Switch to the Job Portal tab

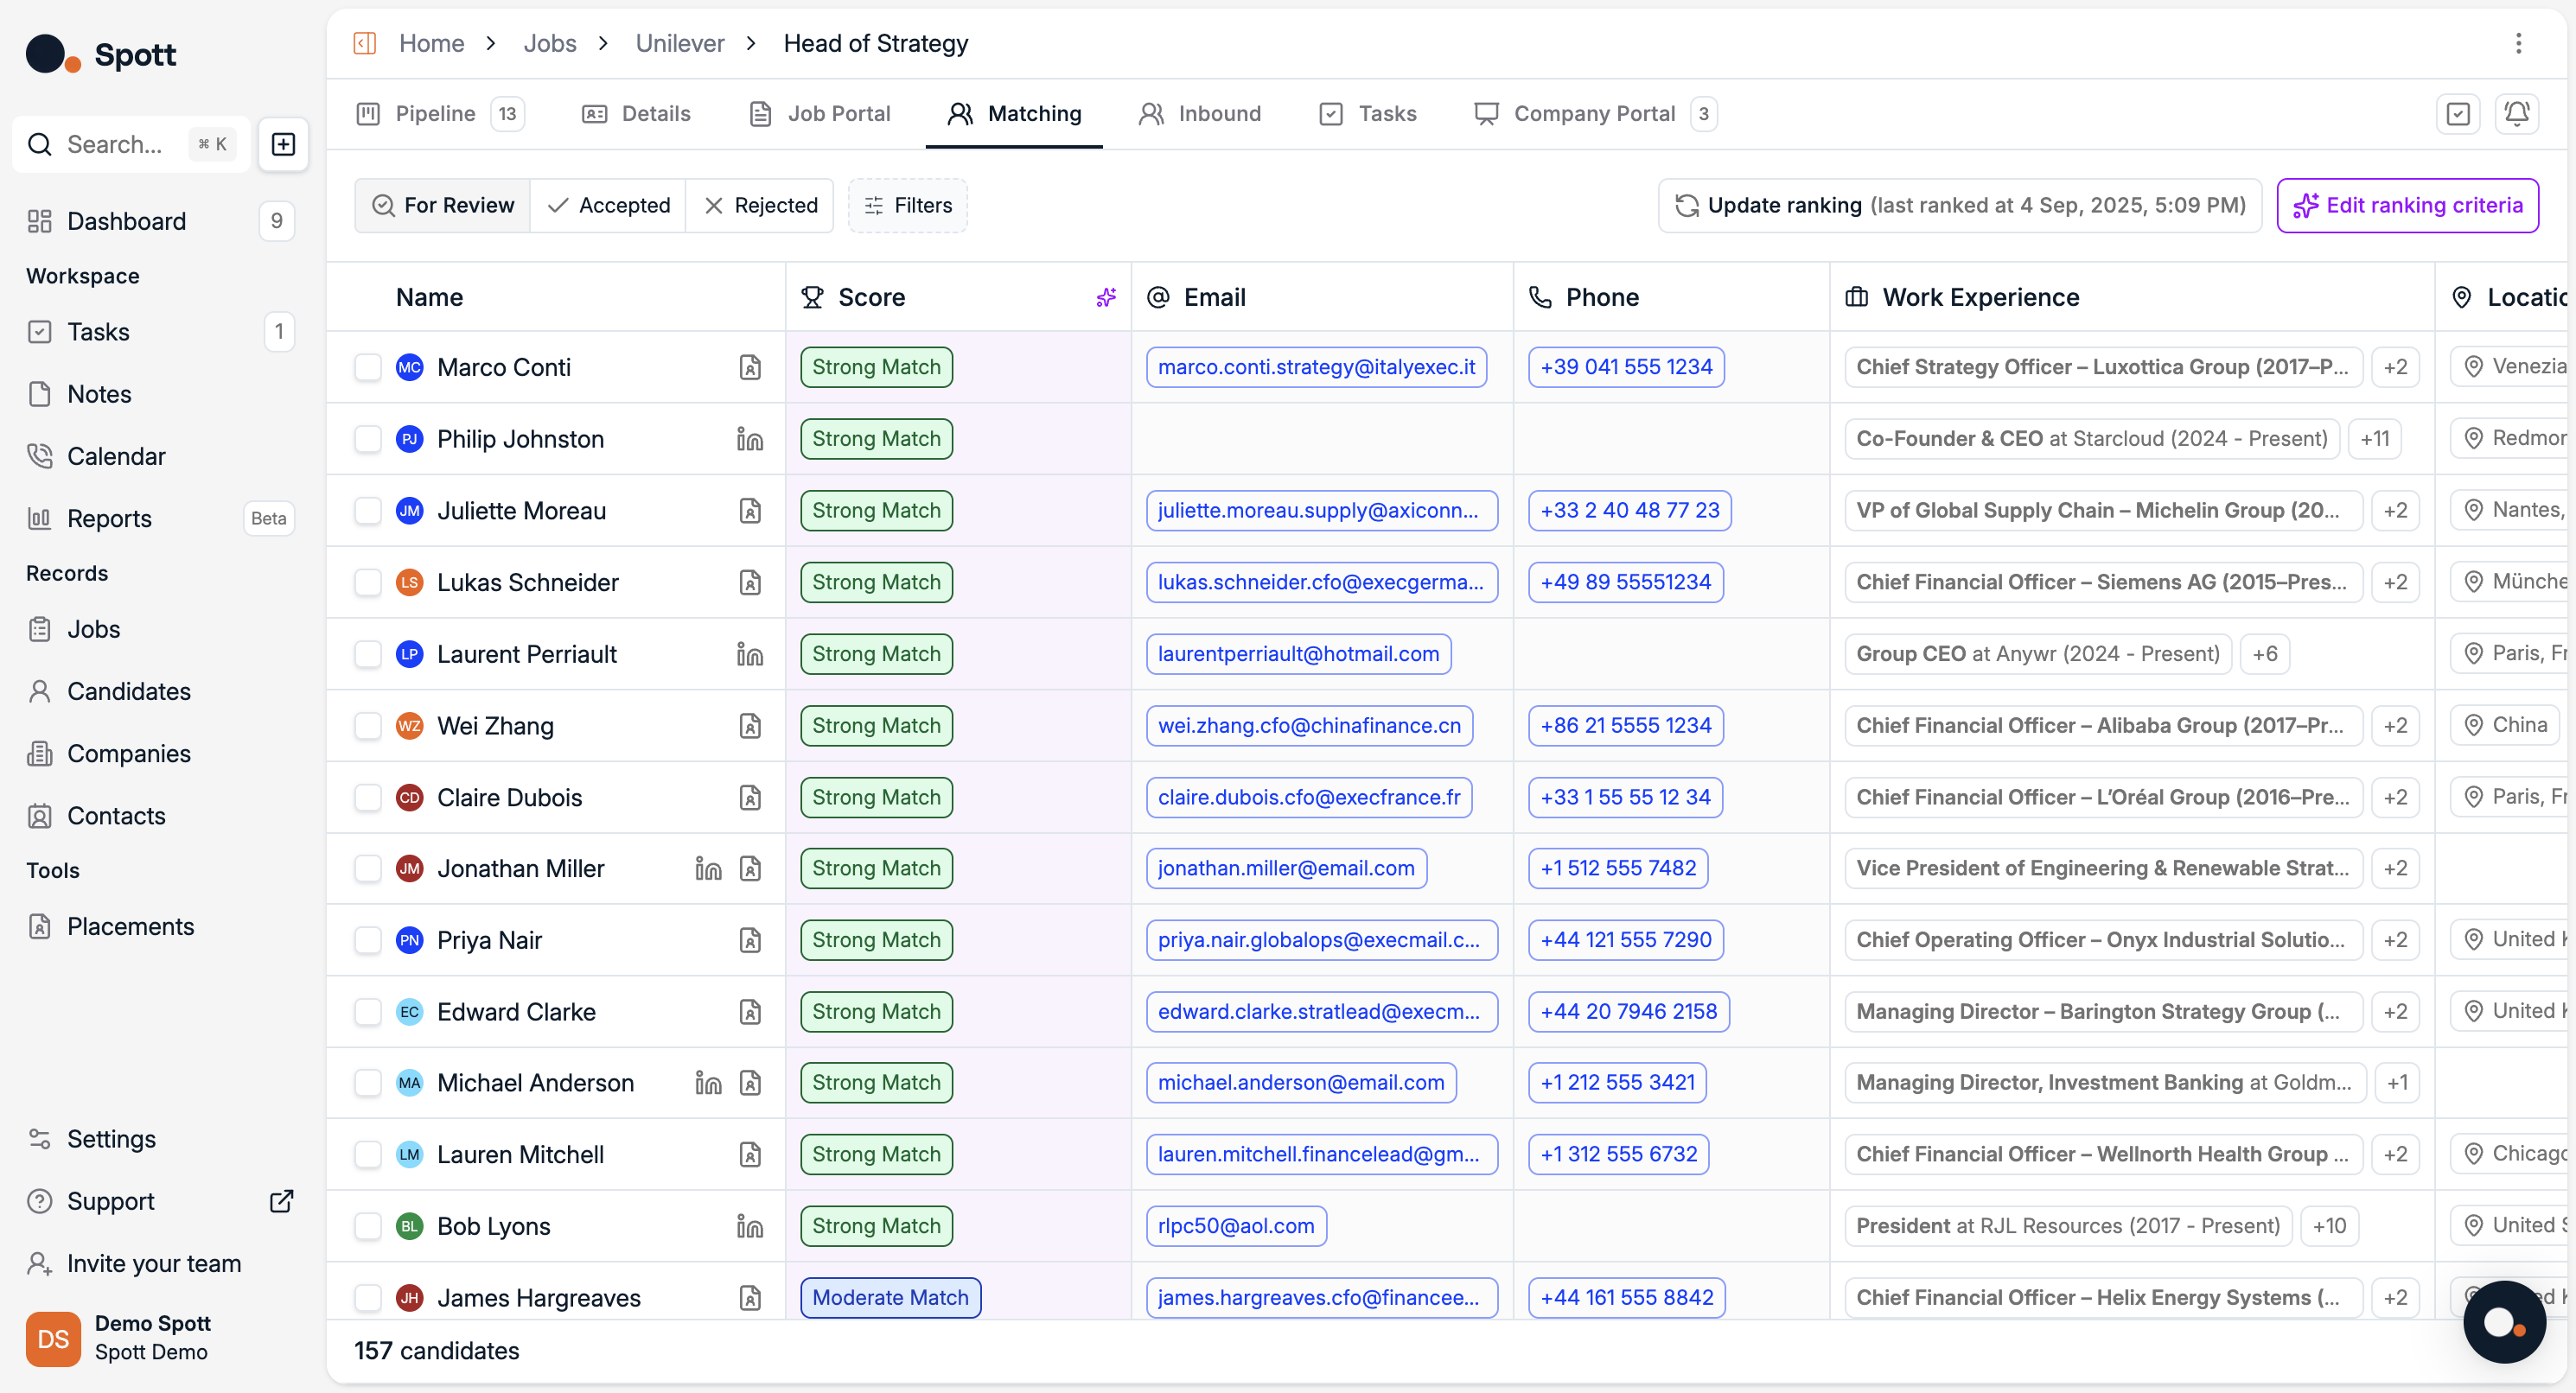pyautogui.click(x=820, y=113)
